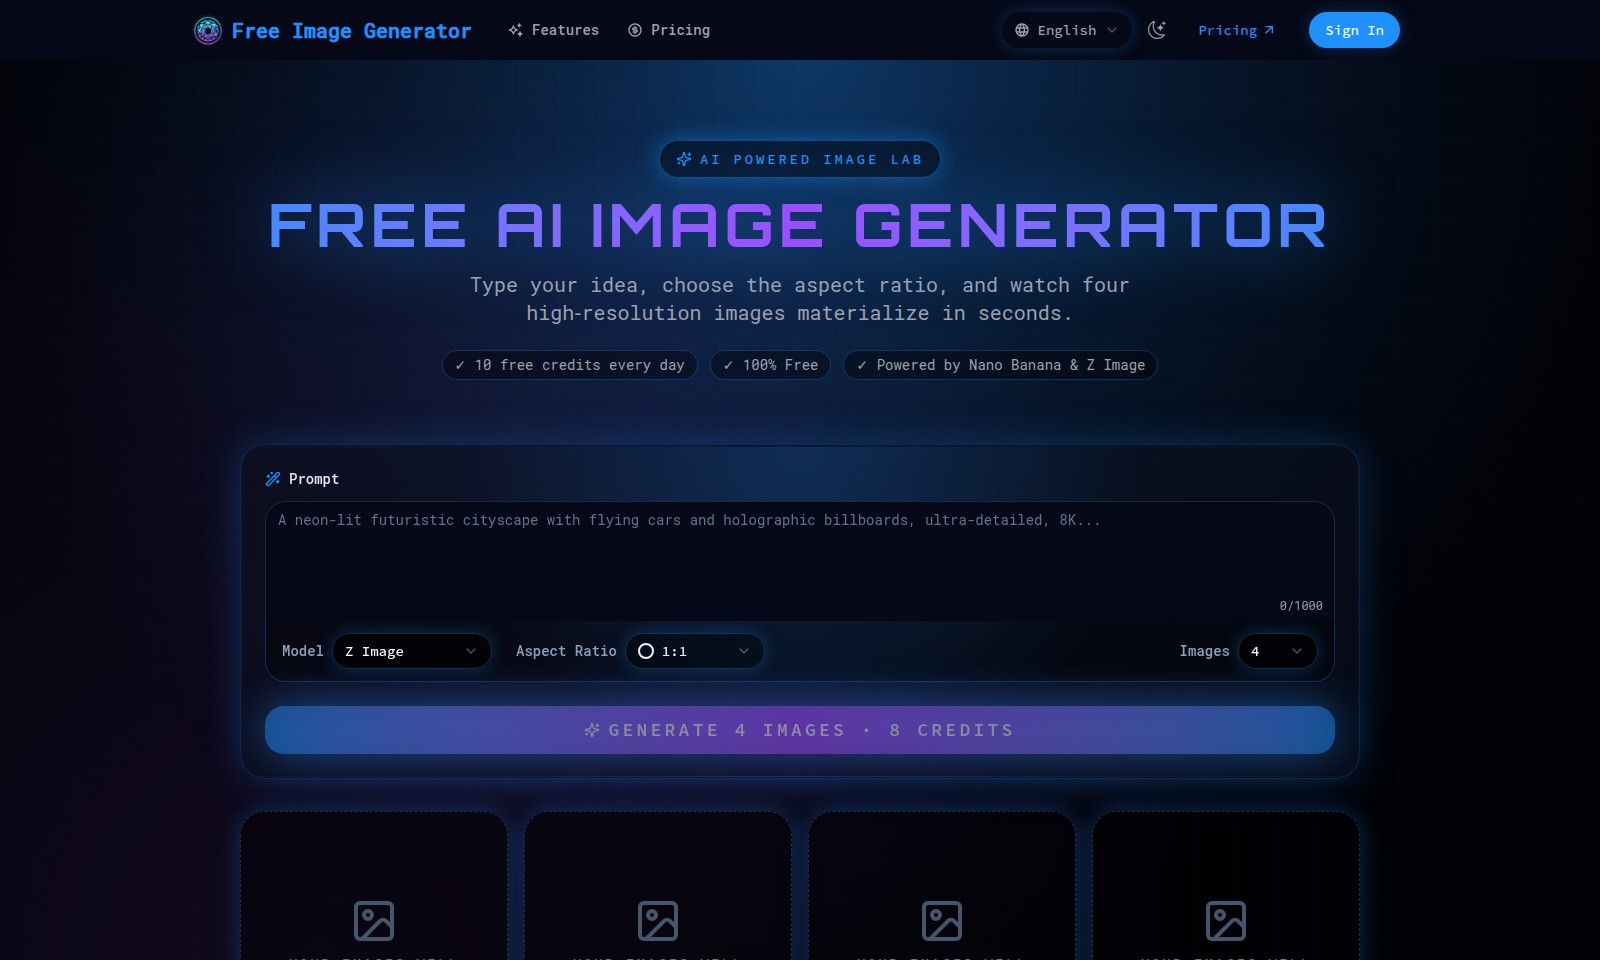Click the magic wand Prompt icon
This screenshot has width=1600, height=960.
pyautogui.click(x=273, y=479)
